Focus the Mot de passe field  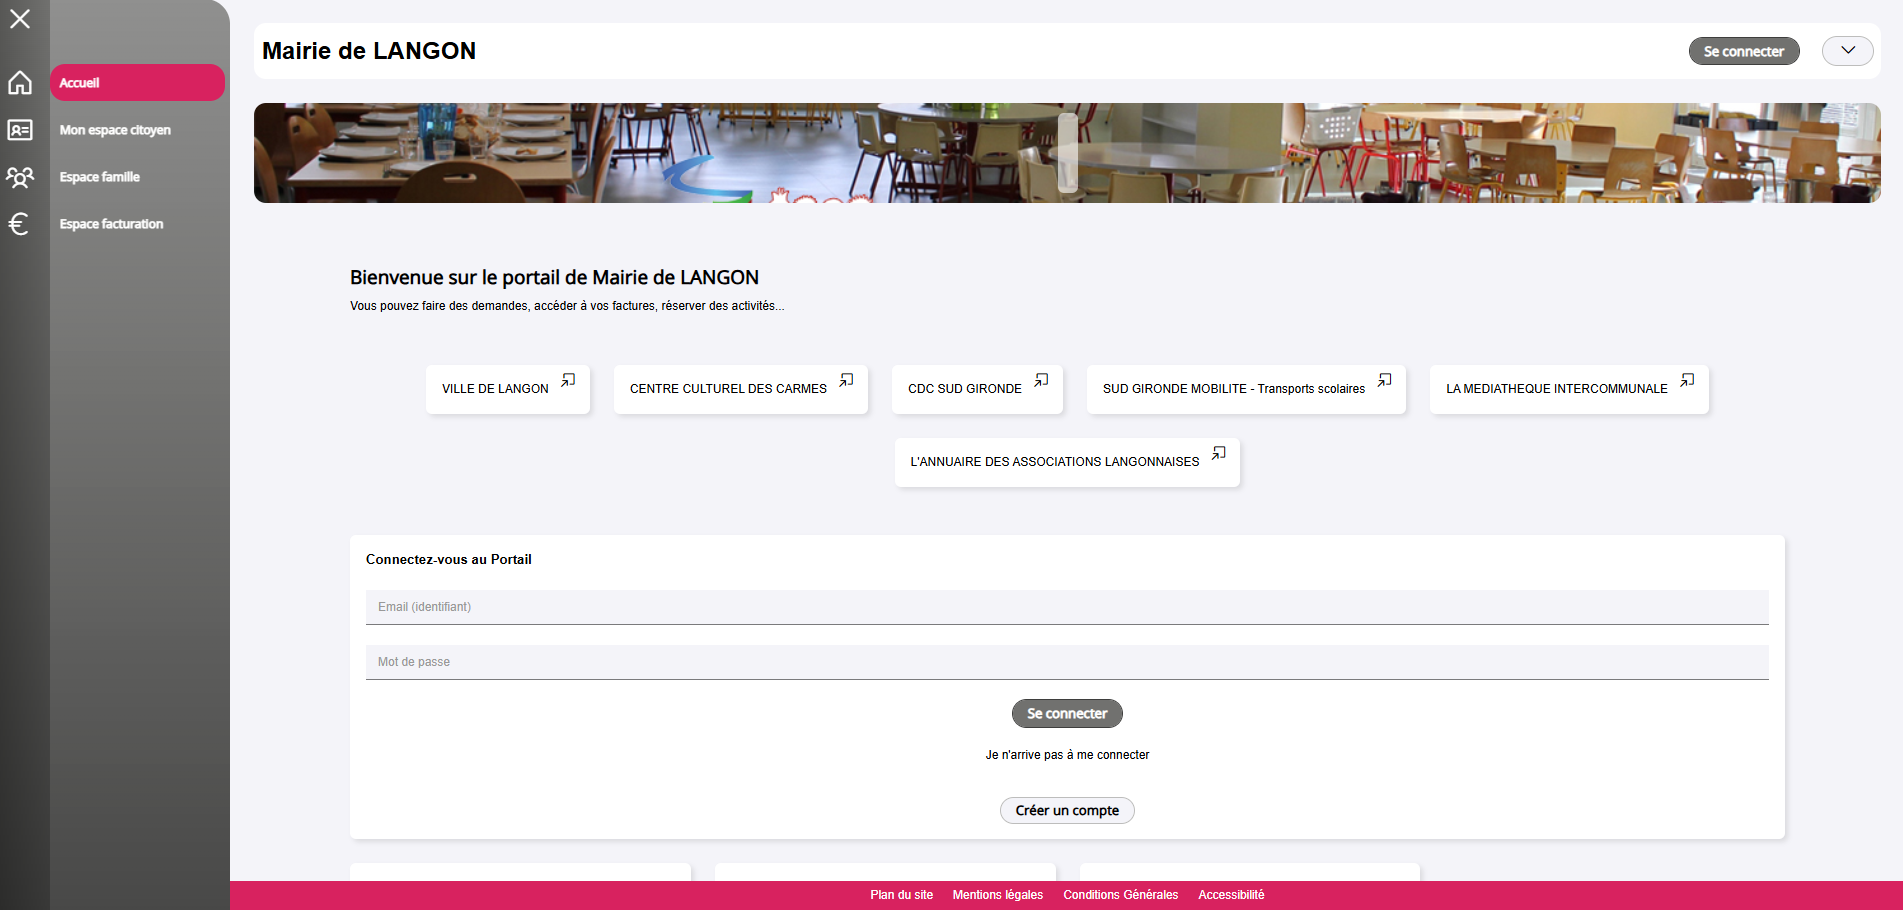tap(1067, 662)
